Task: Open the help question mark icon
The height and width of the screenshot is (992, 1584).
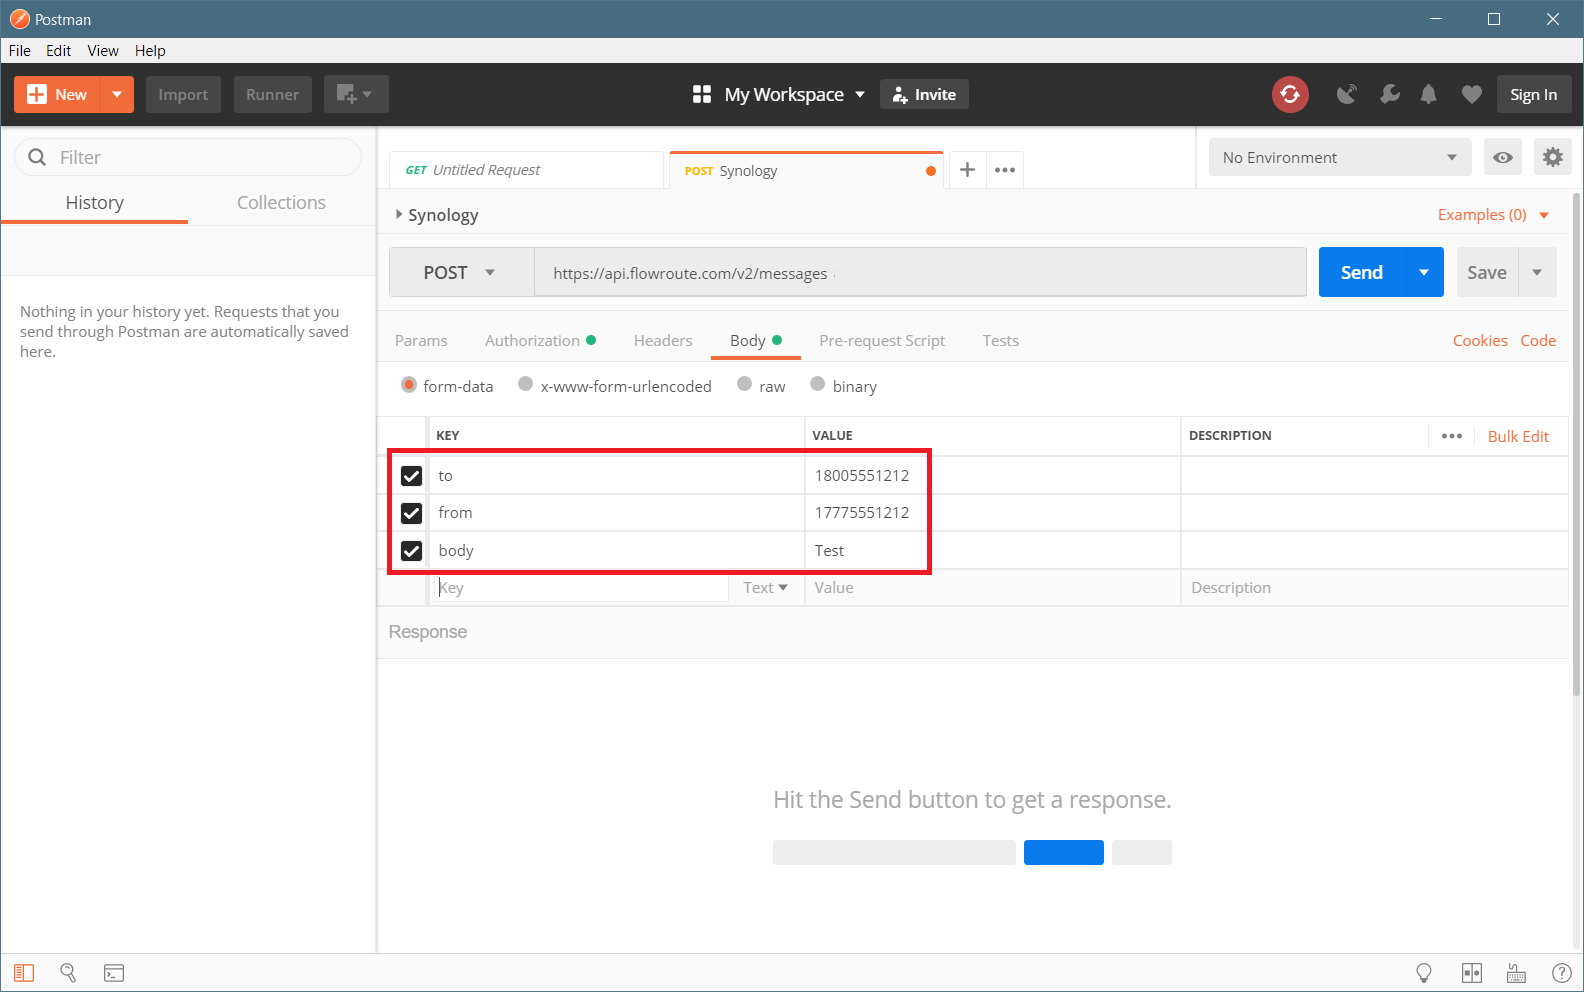Action: pyautogui.click(x=1561, y=973)
